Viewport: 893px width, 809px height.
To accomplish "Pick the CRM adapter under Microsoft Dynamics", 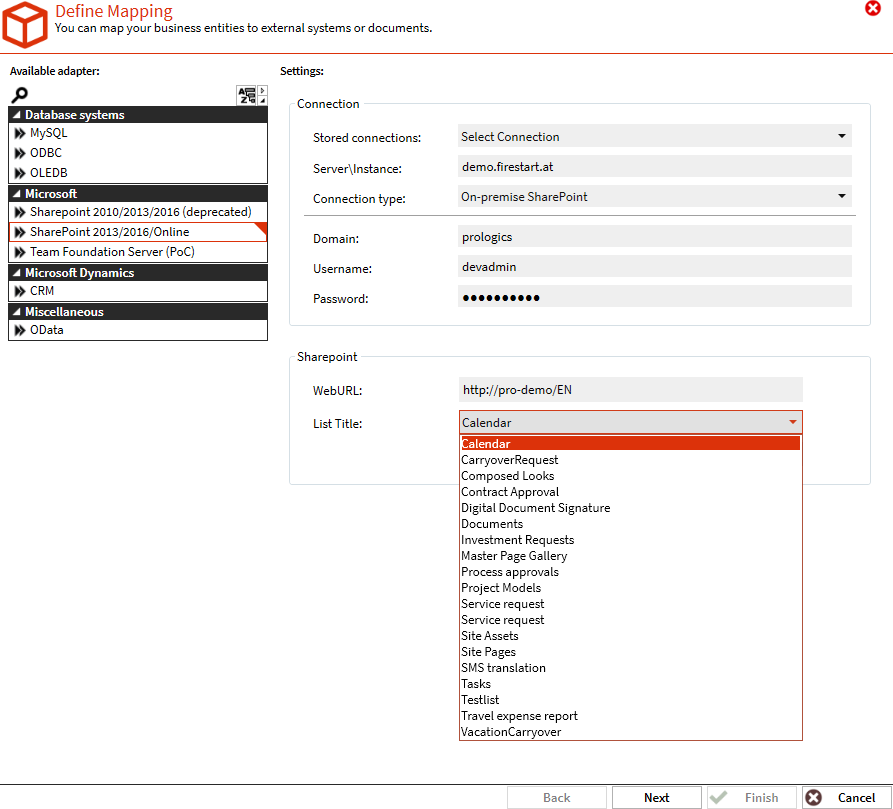I will click(42, 291).
